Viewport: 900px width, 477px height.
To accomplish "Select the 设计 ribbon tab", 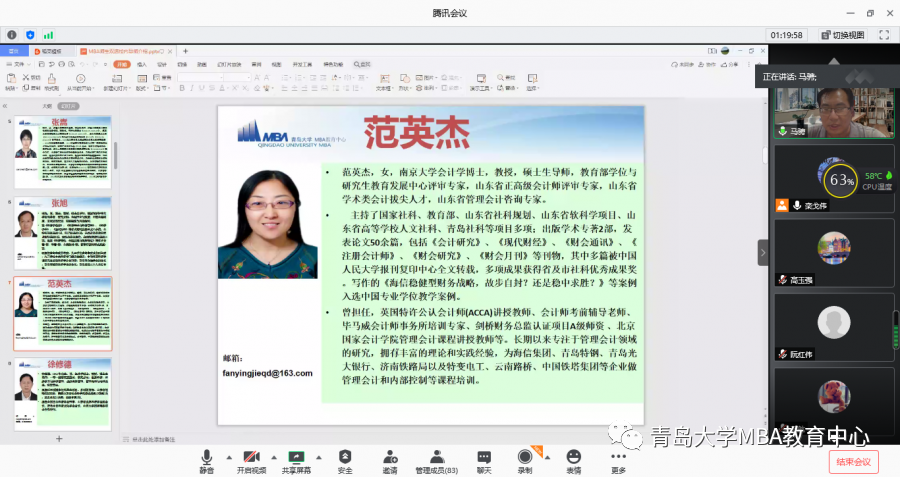I will (162, 64).
